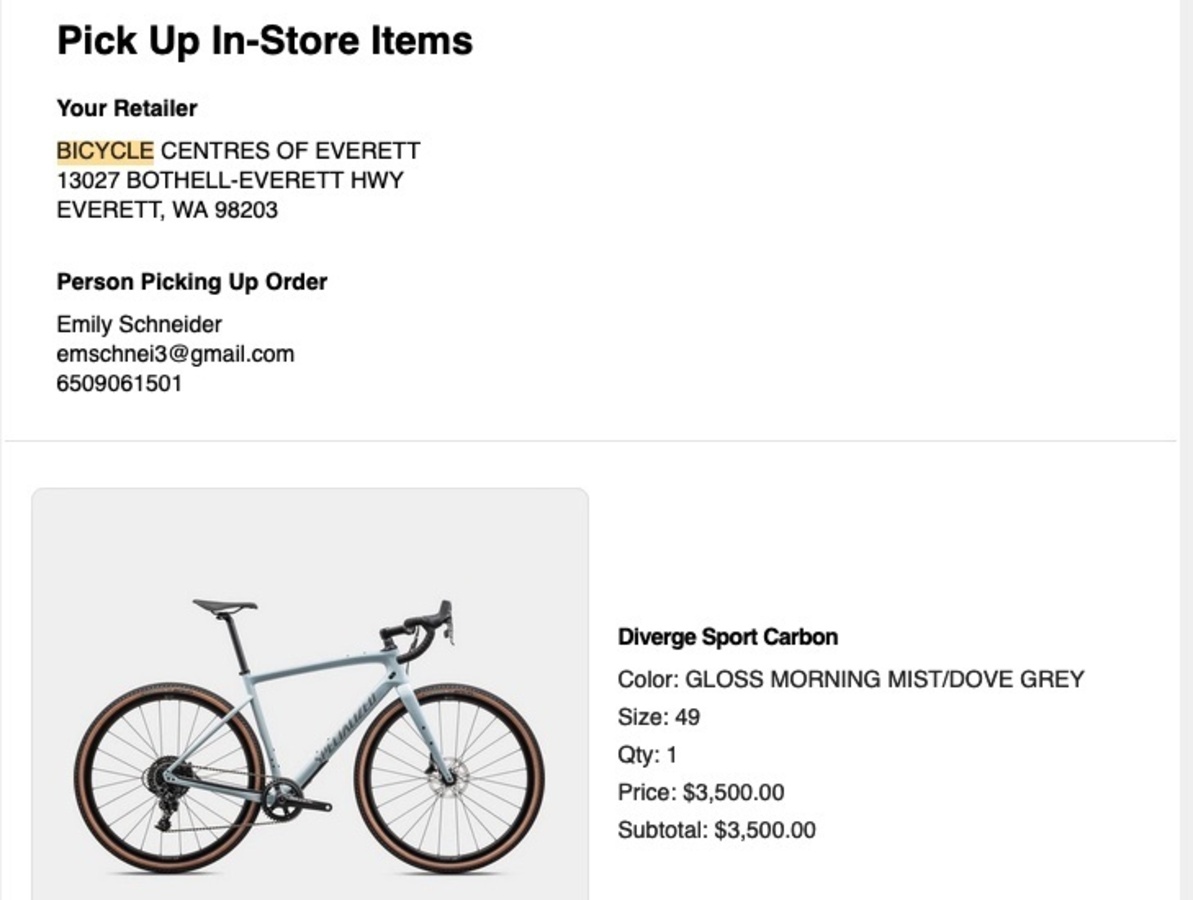Viewport: 1193px width, 900px height.
Task: Click the emschnei3@gmail.com email address
Action: point(175,354)
